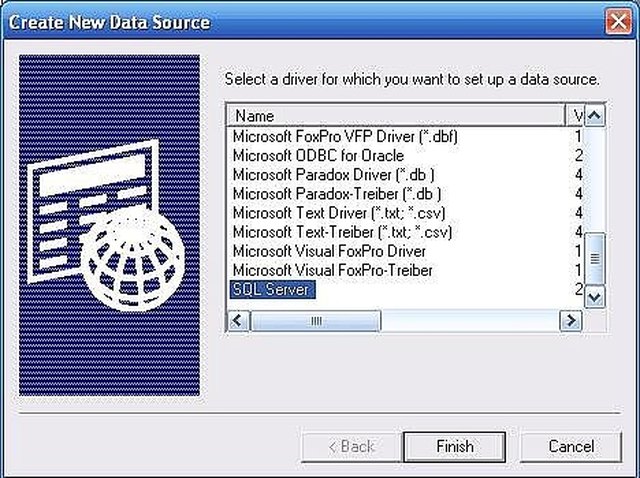Select the SQL Server driver

[273, 289]
